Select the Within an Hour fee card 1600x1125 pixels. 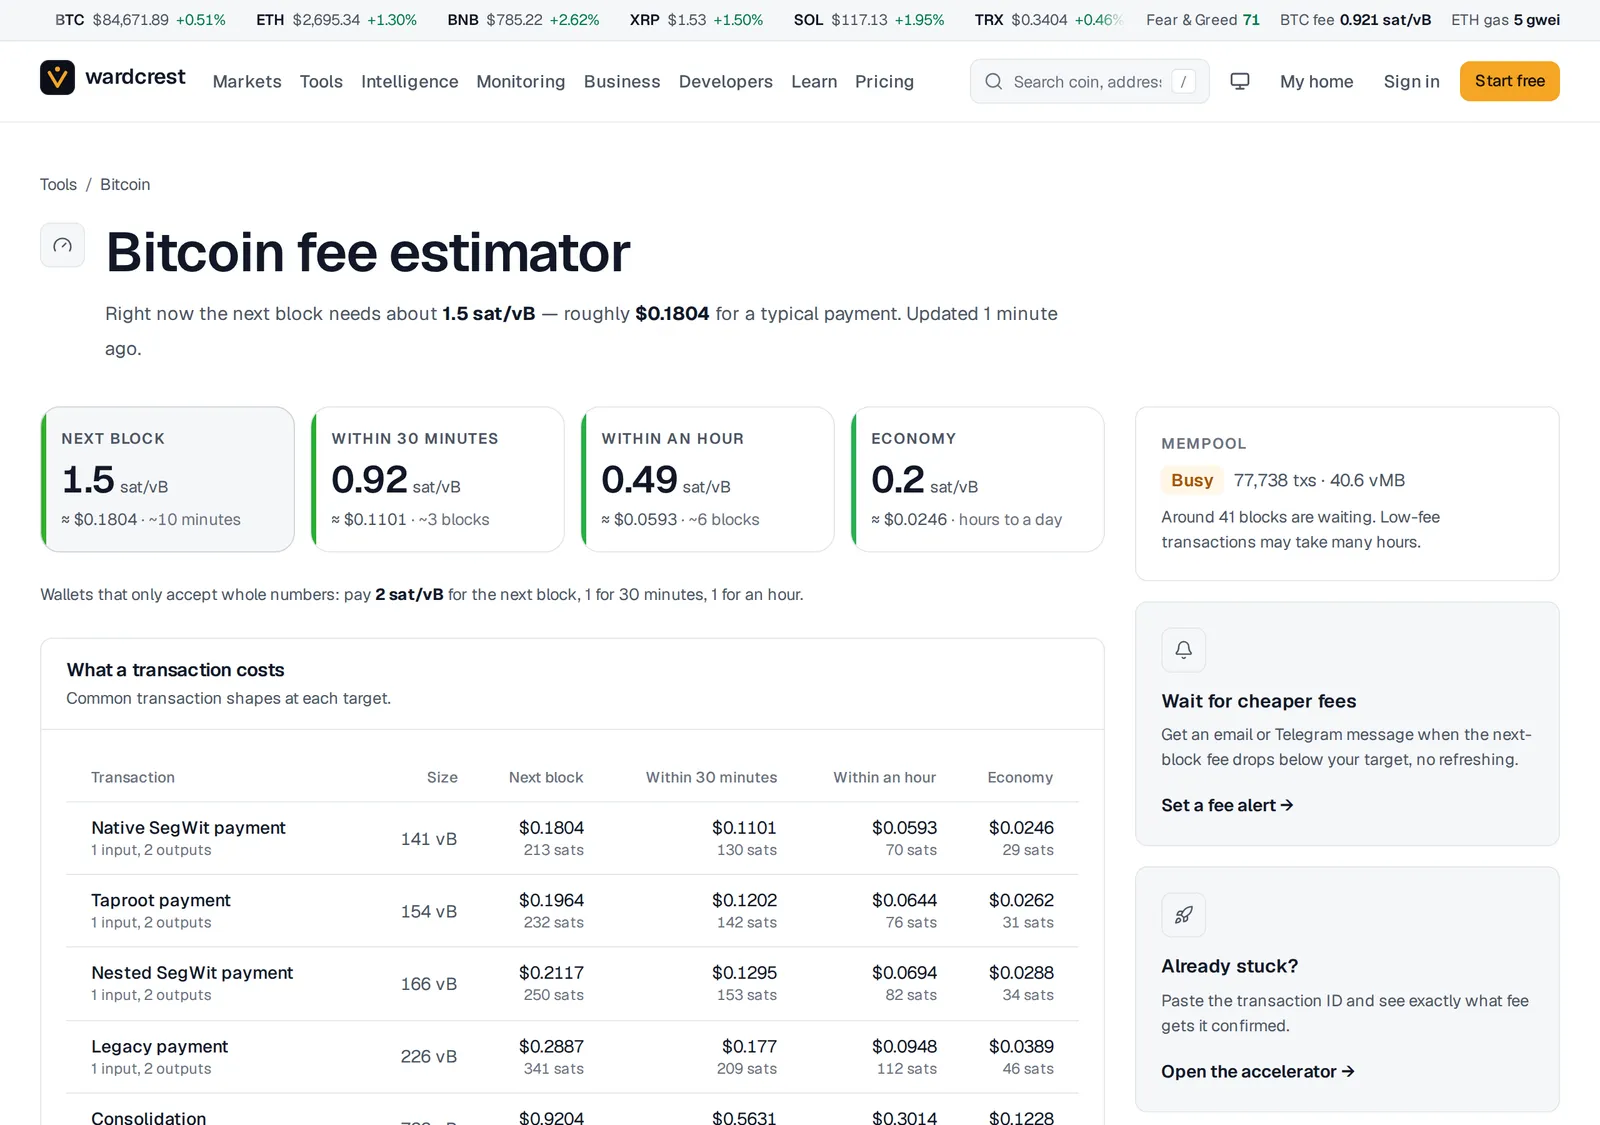[x=708, y=479]
